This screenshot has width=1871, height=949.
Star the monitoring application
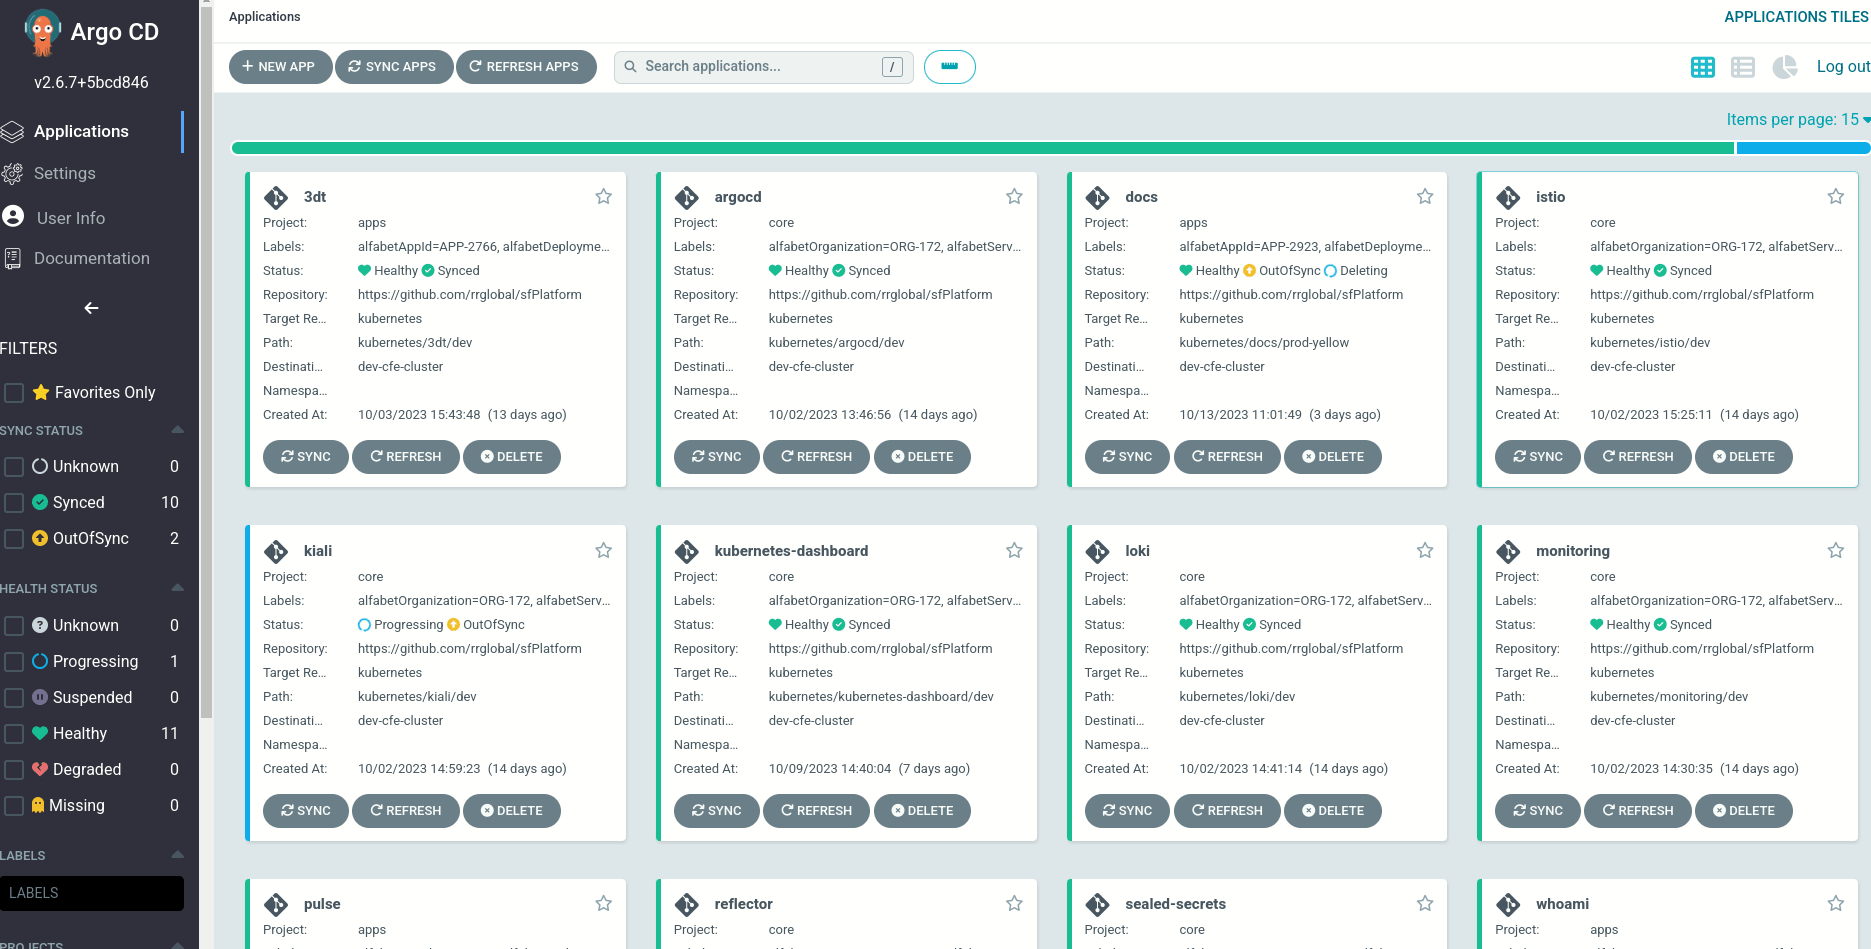pos(1836,550)
